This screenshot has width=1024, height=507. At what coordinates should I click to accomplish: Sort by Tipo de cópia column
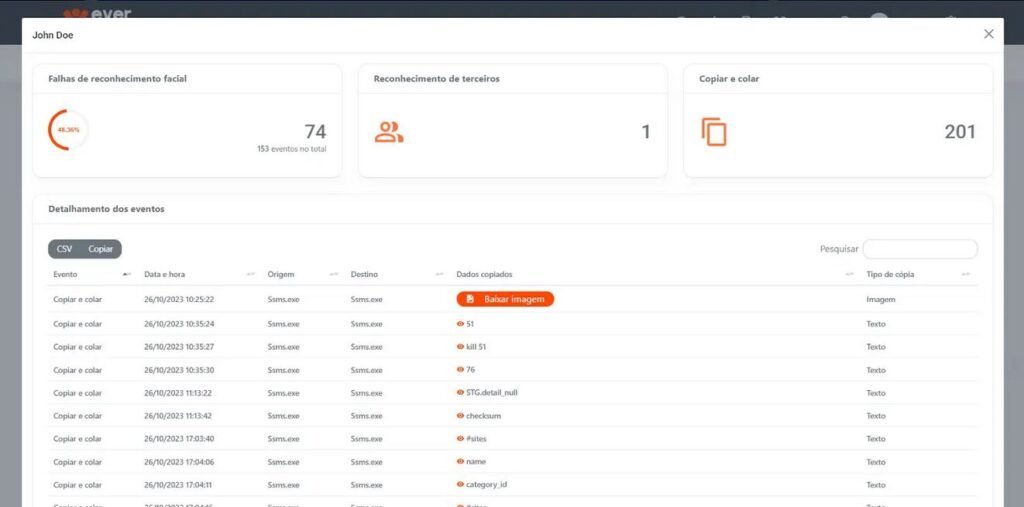point(918,274)
